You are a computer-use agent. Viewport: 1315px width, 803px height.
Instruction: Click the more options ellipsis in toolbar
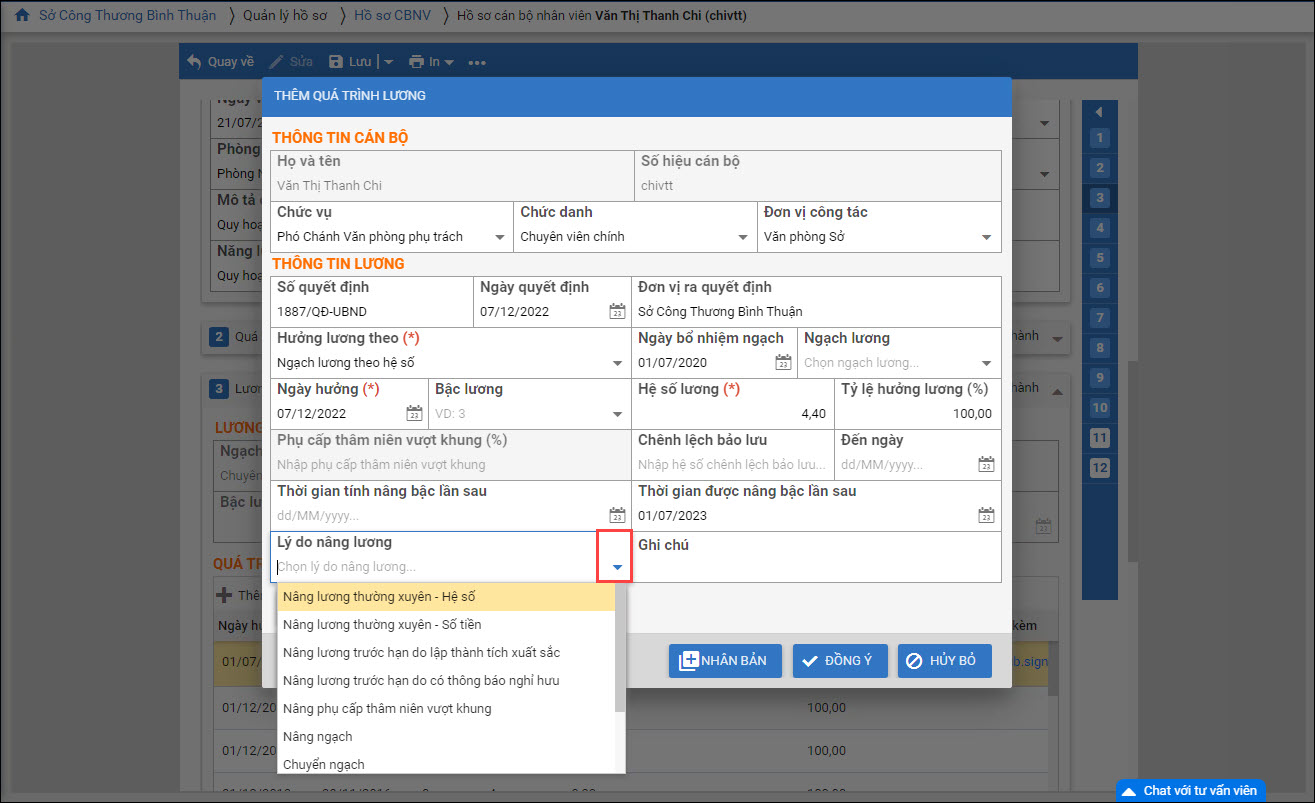tap(476, 62)
